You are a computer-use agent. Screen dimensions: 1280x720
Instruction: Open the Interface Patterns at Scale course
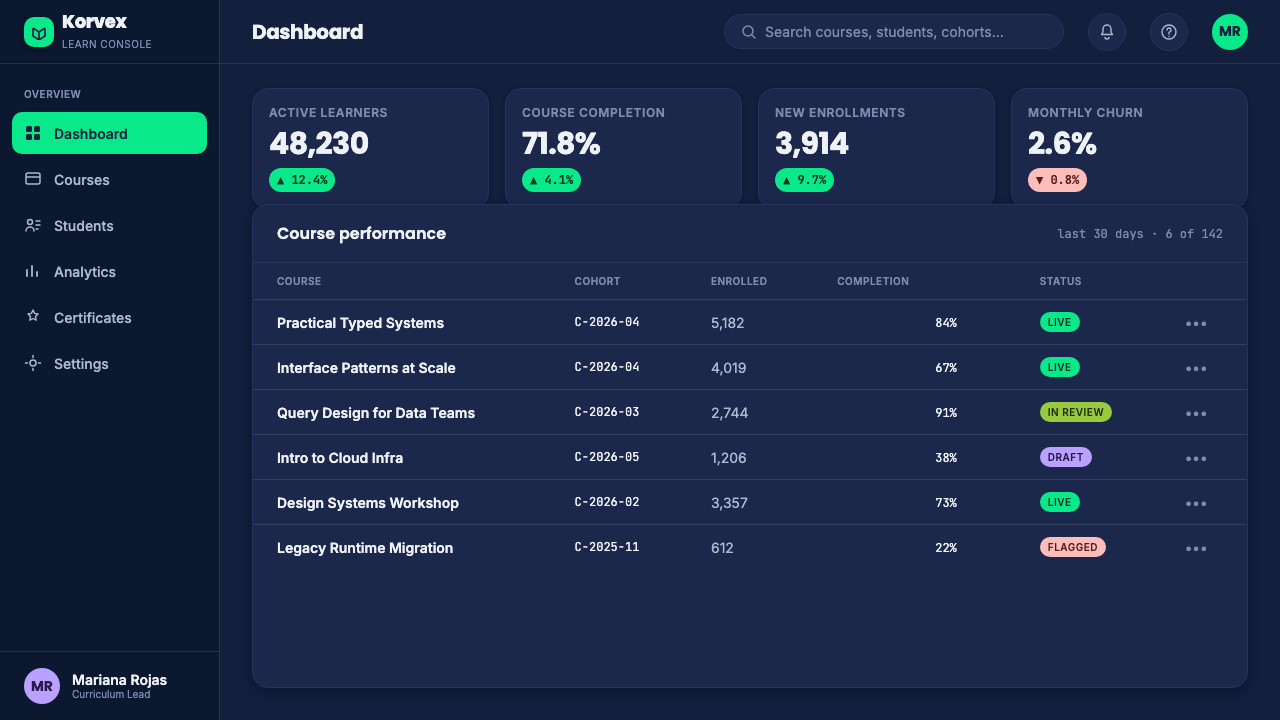[x=366, y=368]
